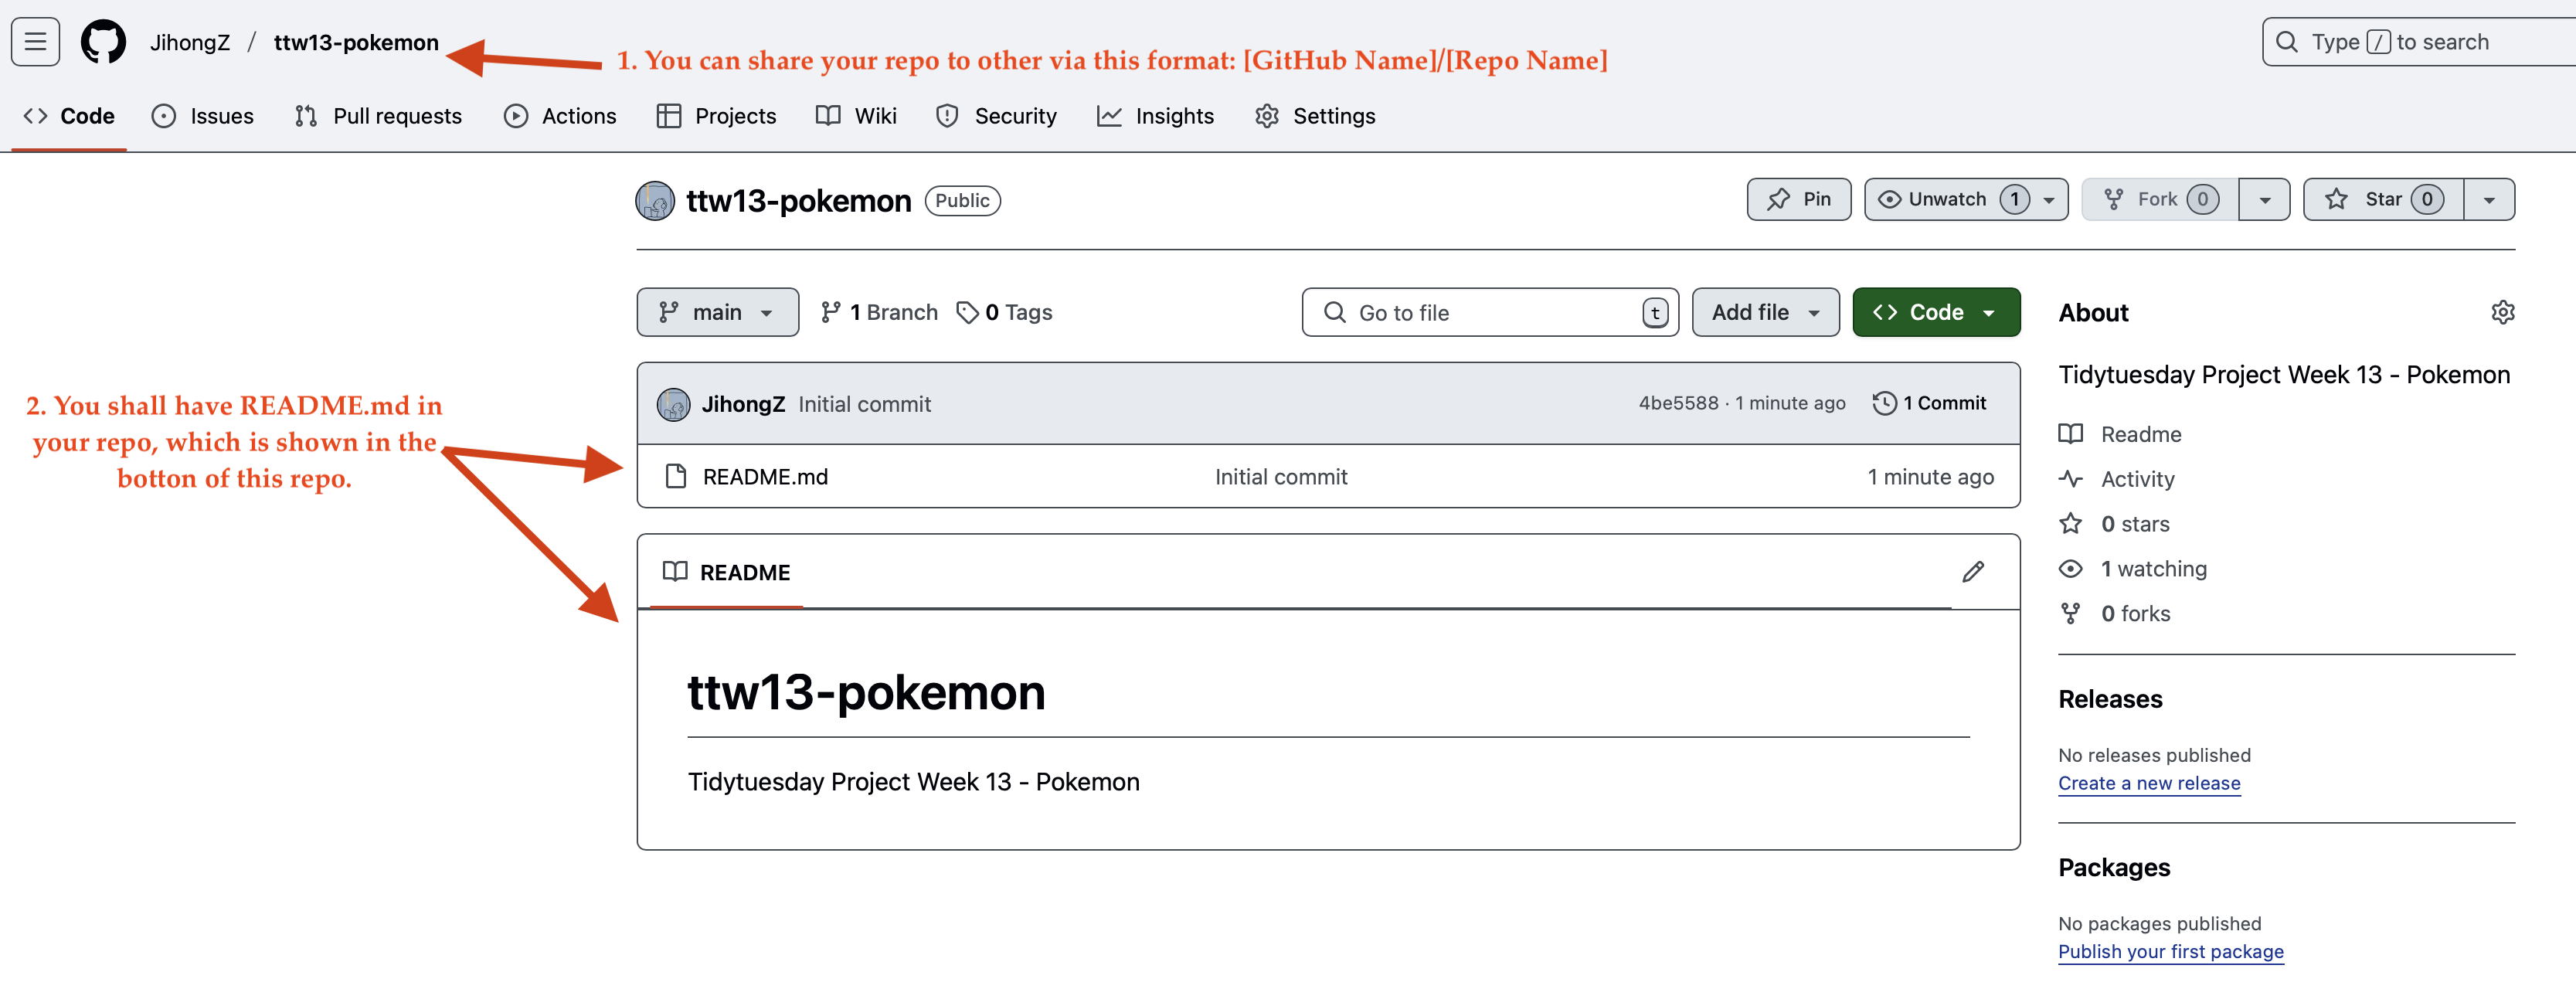Screen dimensions: 2576x989
Task: Open the 0 Tags page
Action: click(x=1004, y=312)
